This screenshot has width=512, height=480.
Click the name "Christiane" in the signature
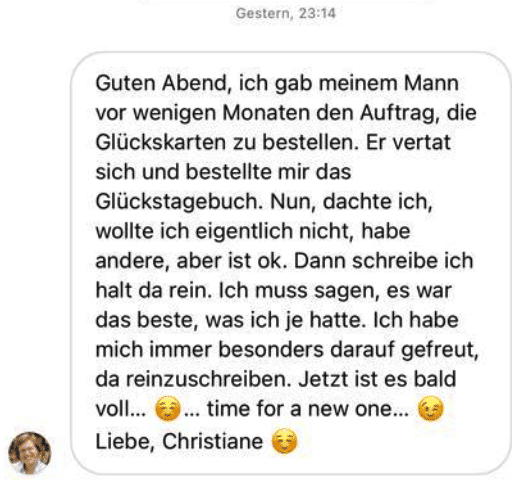pos(213,441)
